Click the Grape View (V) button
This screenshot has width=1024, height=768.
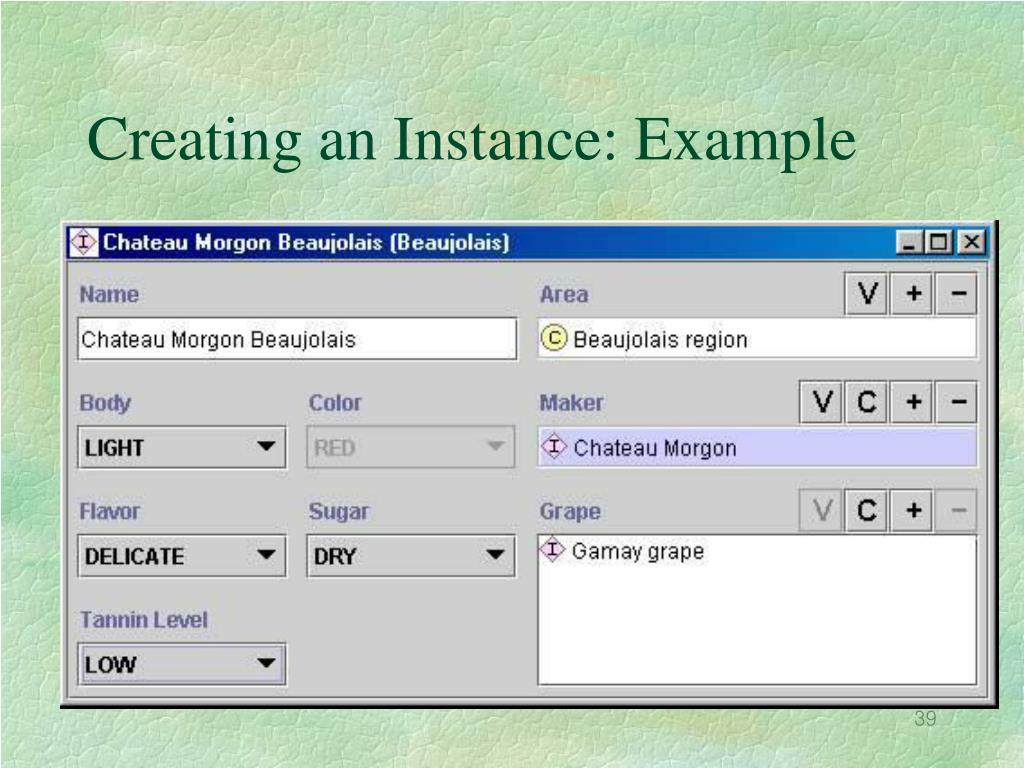(x=822, y=511)
